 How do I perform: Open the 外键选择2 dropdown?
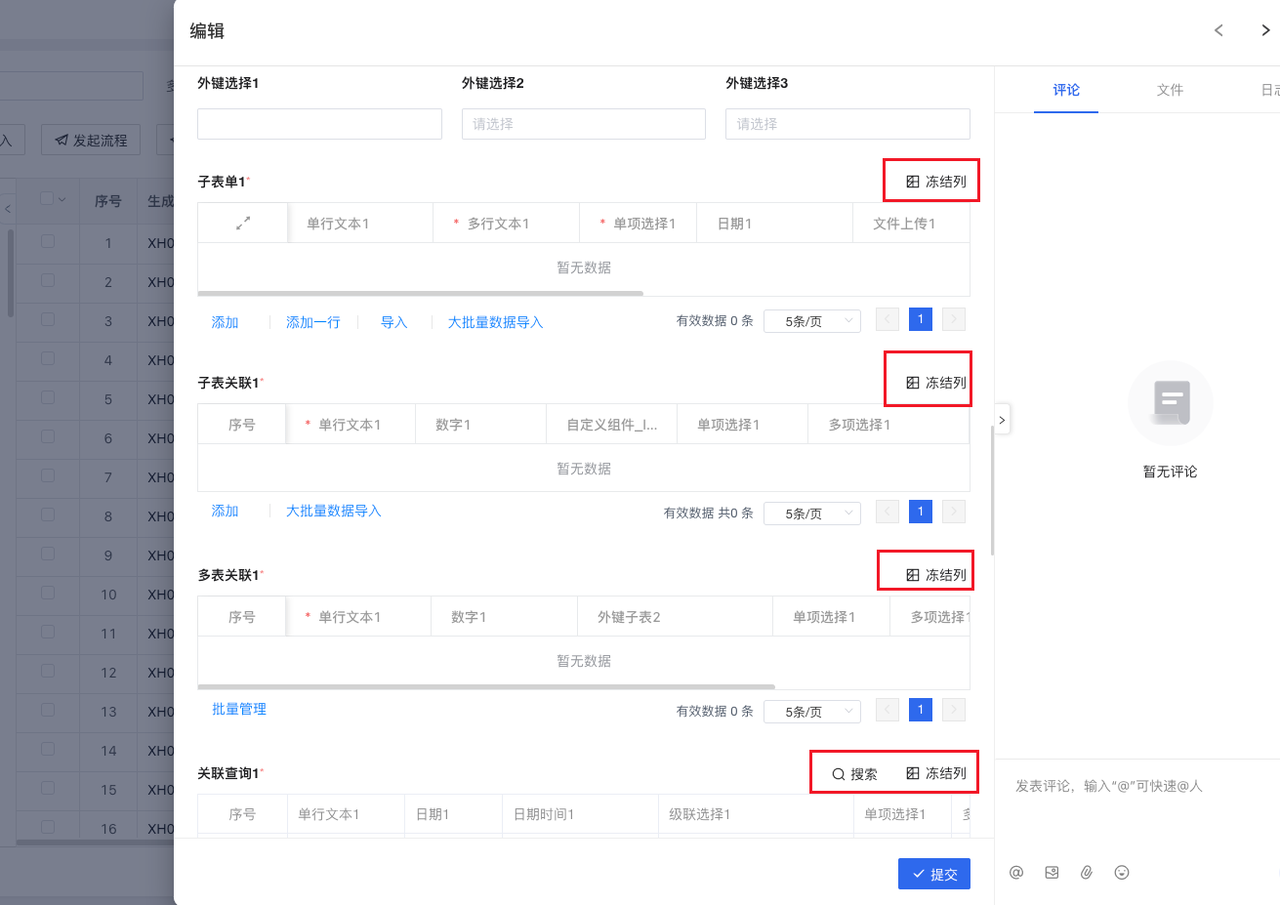click(x=583, y=124)
